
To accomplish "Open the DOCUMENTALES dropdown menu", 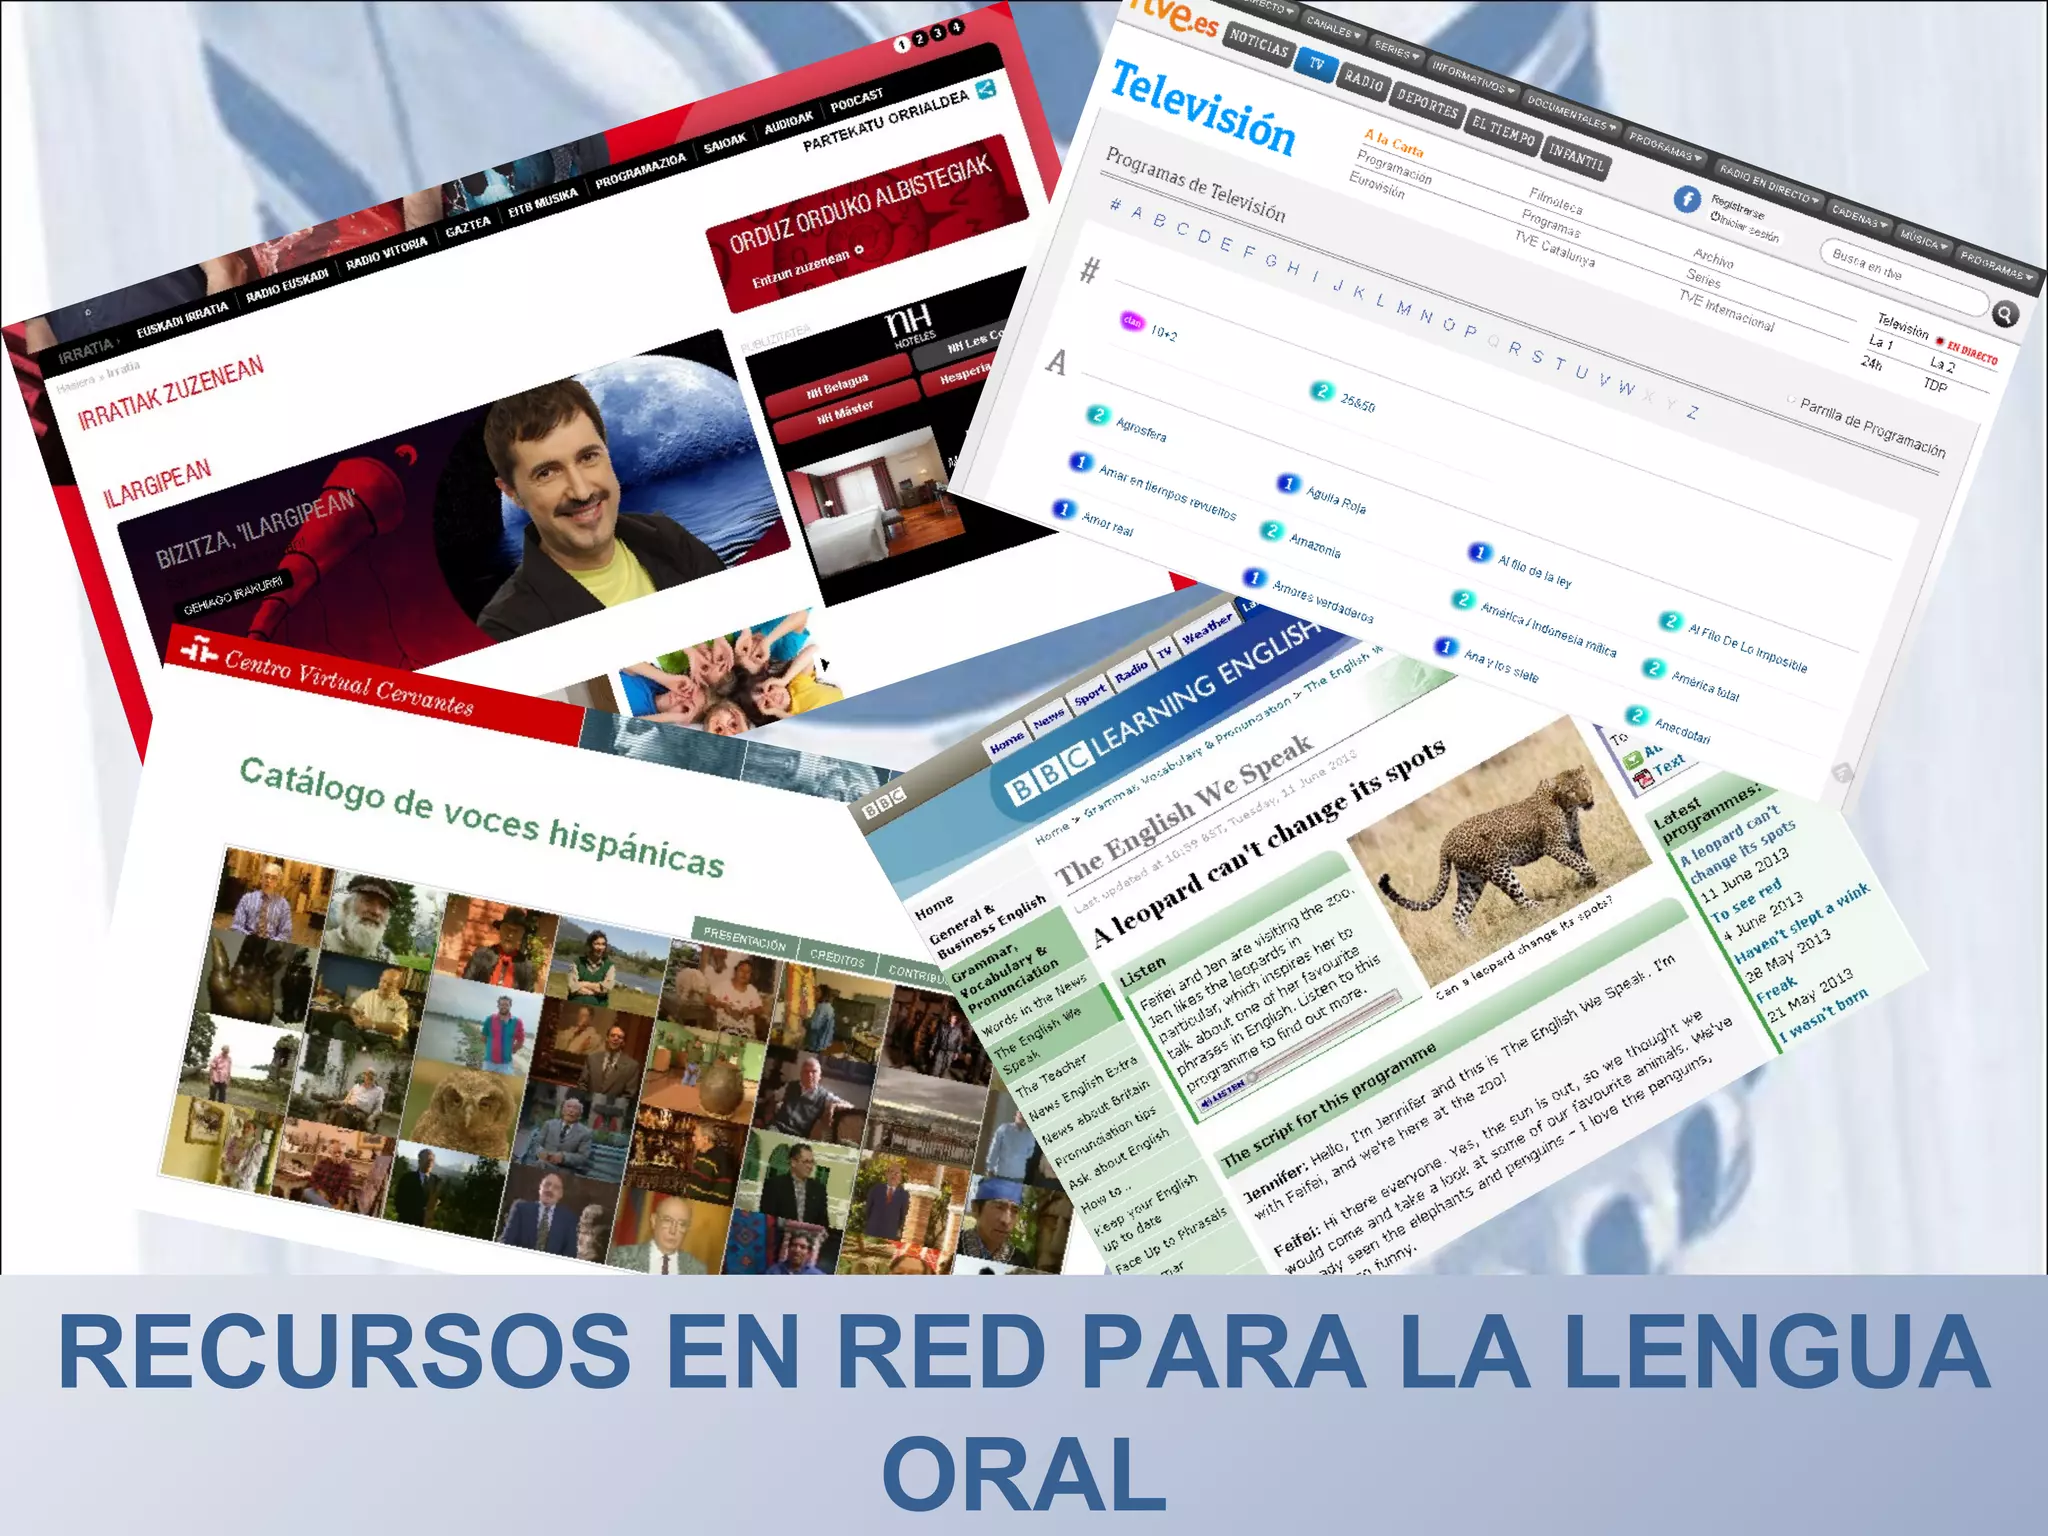I will pyautogui.click(x=1571, y=114).
